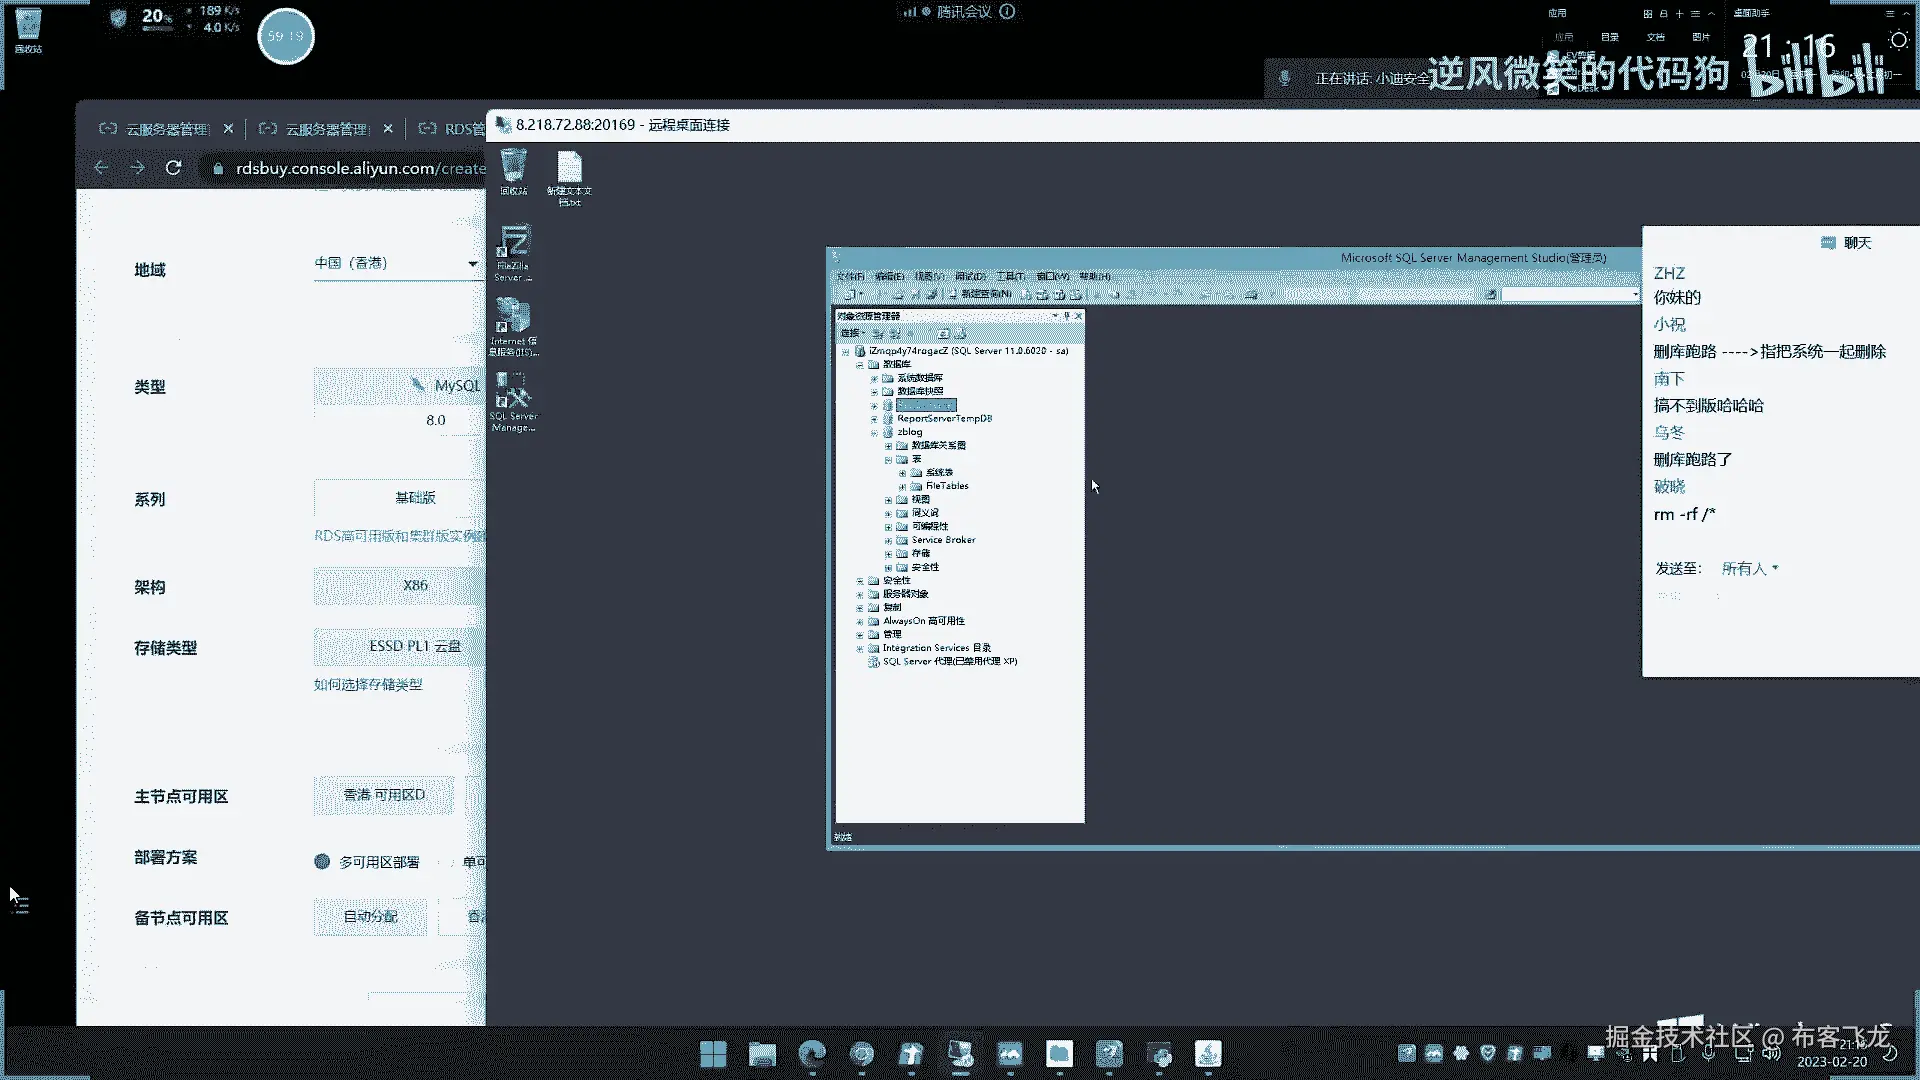Select the ESSD PL1 cloud disk storage option

pos(414,647)
